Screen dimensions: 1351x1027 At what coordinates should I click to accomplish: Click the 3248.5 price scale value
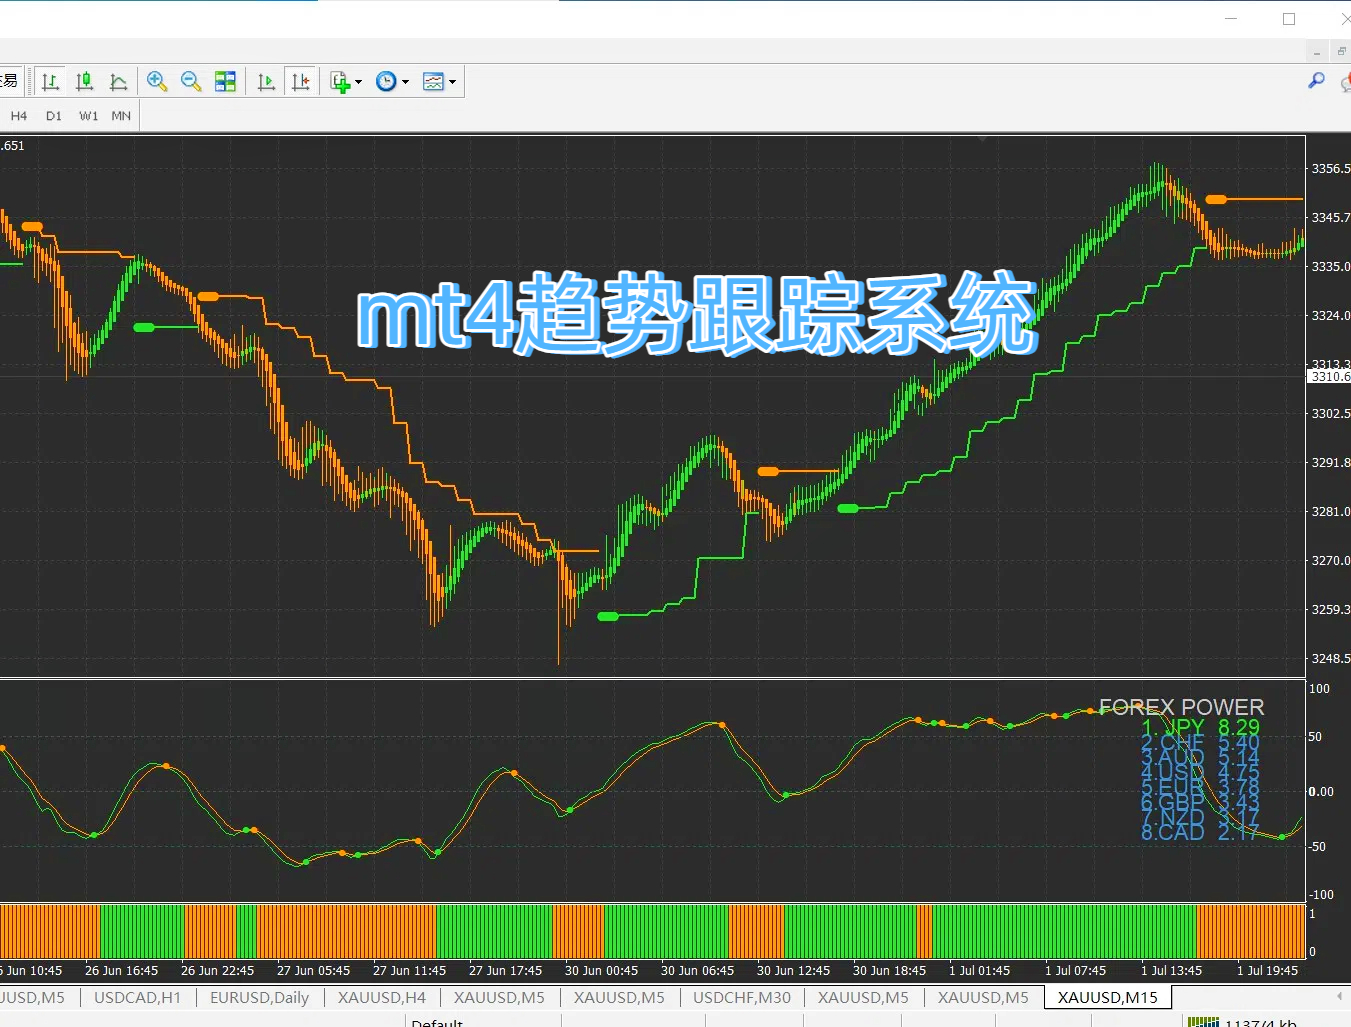[x=1330, y=658]
